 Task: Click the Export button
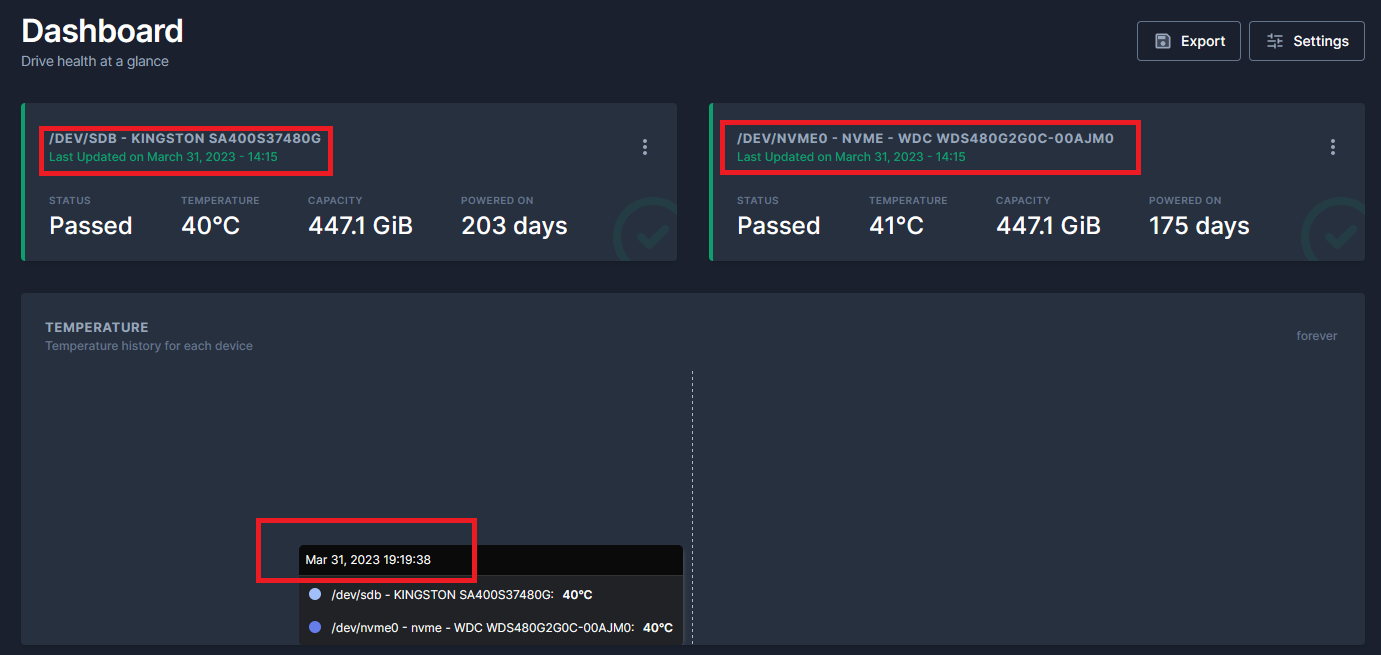(x=1189, y=41)
